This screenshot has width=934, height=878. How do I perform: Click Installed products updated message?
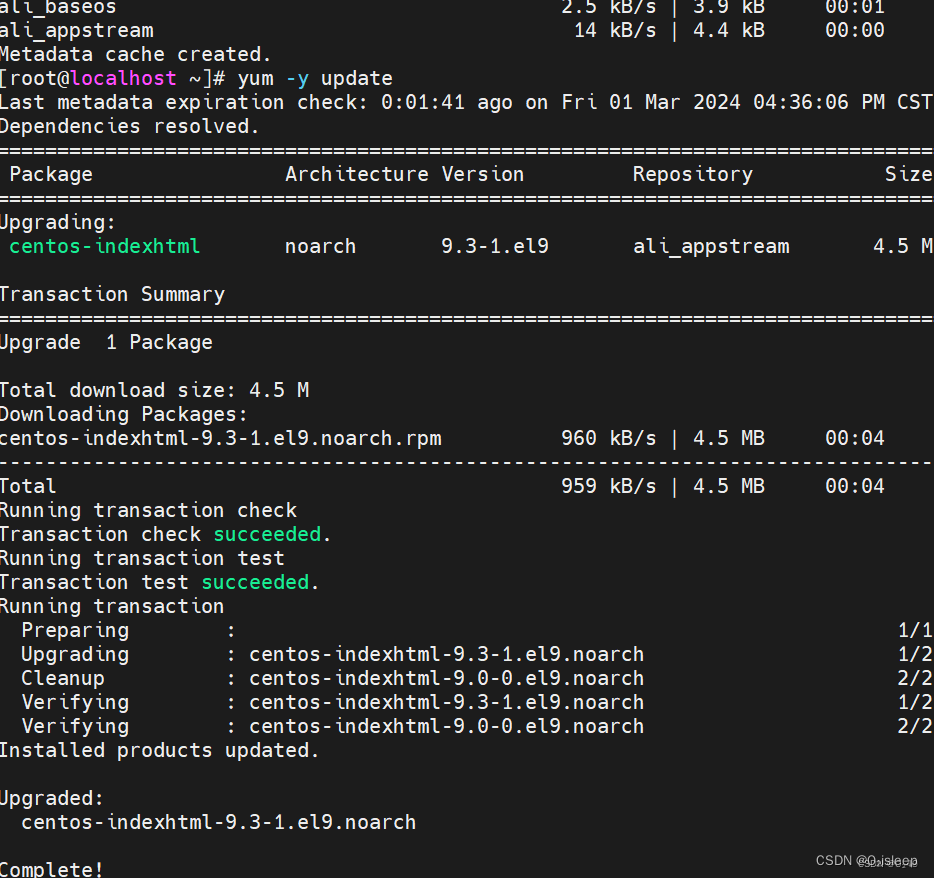point(159,751)
